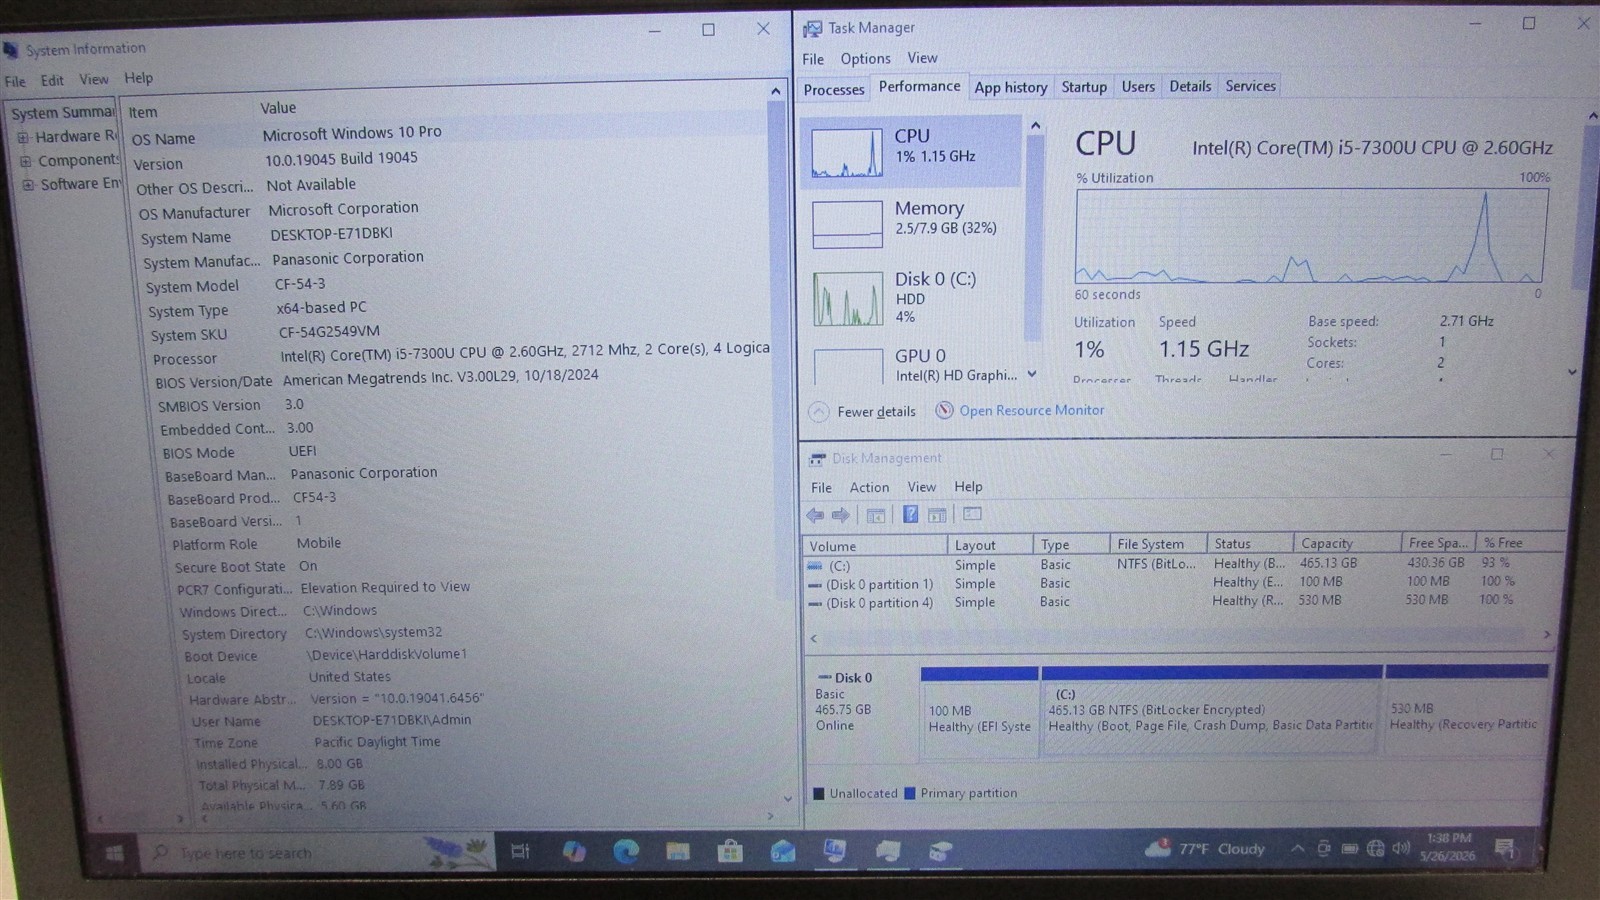Toggle the Action pane icon in Disk Management
Image resolution: width=1600 pixels, height=900 pixels.
937,515
